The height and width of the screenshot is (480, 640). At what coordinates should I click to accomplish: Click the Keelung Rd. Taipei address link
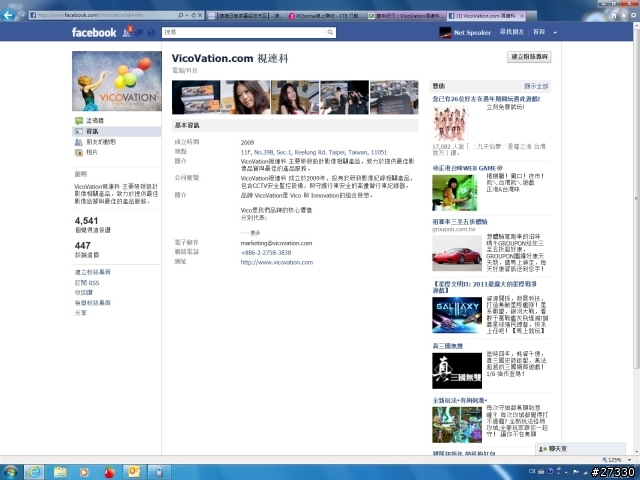click(313, 152)
